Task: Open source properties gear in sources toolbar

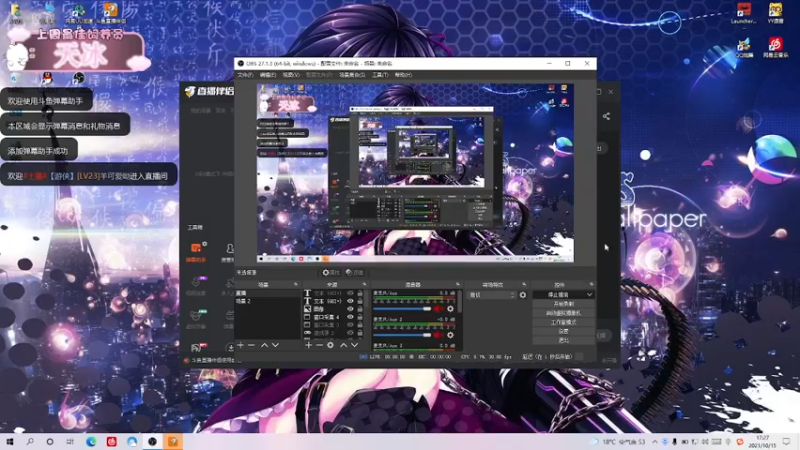Action: 331,345
